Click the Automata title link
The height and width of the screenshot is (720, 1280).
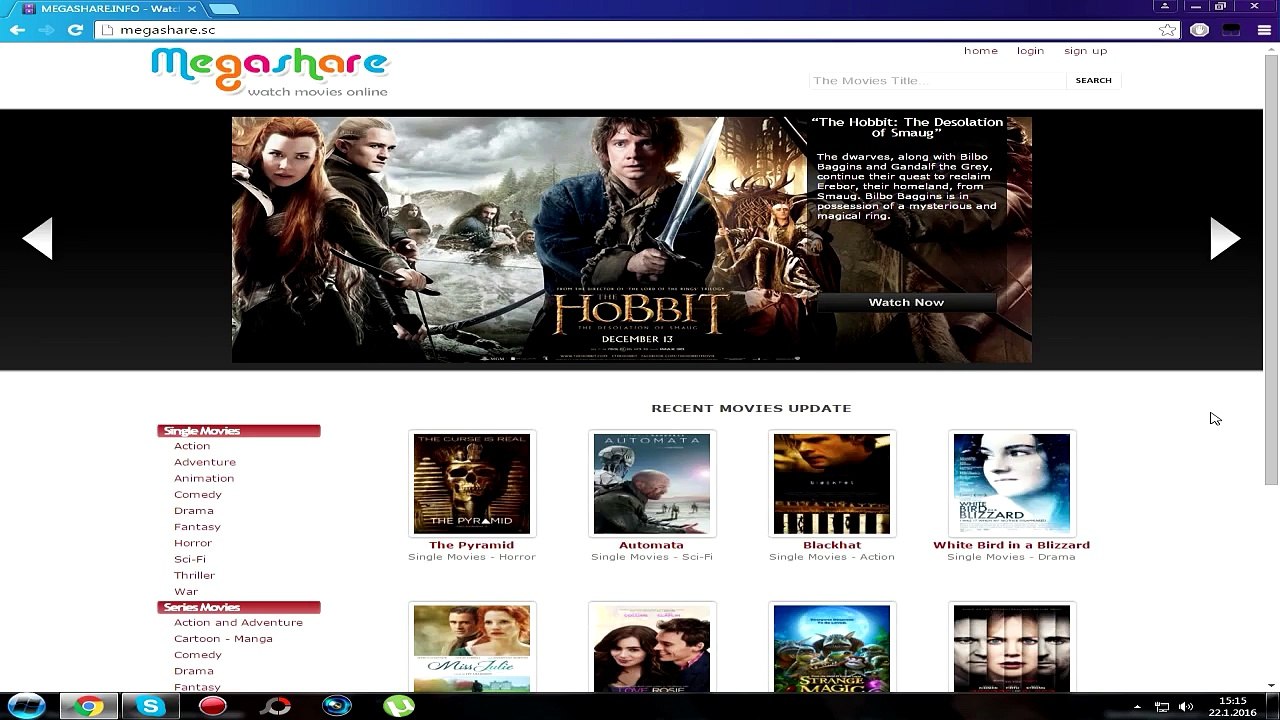[651, 545]
